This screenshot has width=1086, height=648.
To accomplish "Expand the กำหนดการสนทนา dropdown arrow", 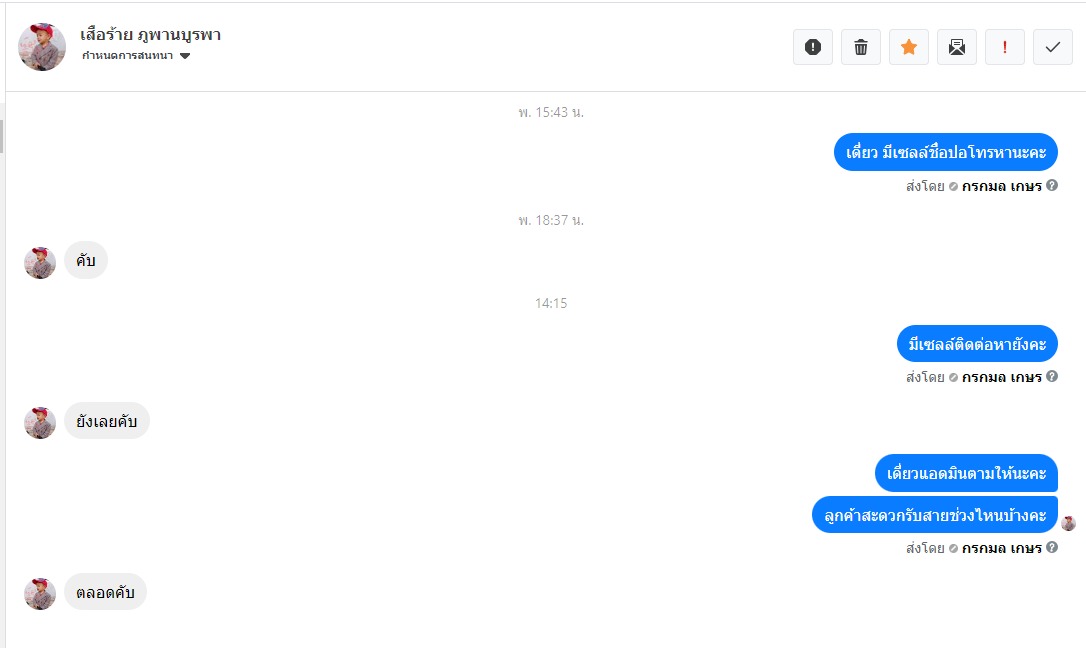I will click(x=185, y=56).
